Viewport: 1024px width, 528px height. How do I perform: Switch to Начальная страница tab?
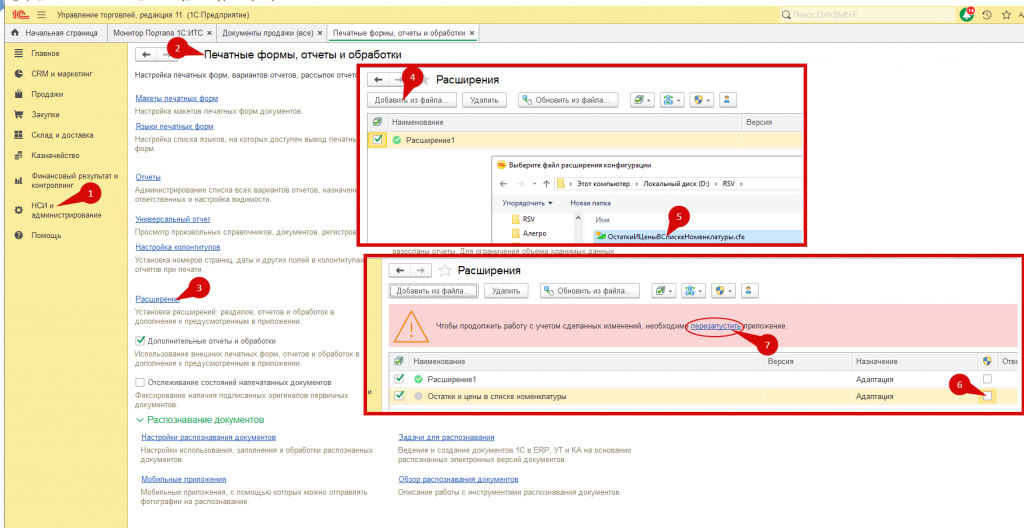pos(55,33)
